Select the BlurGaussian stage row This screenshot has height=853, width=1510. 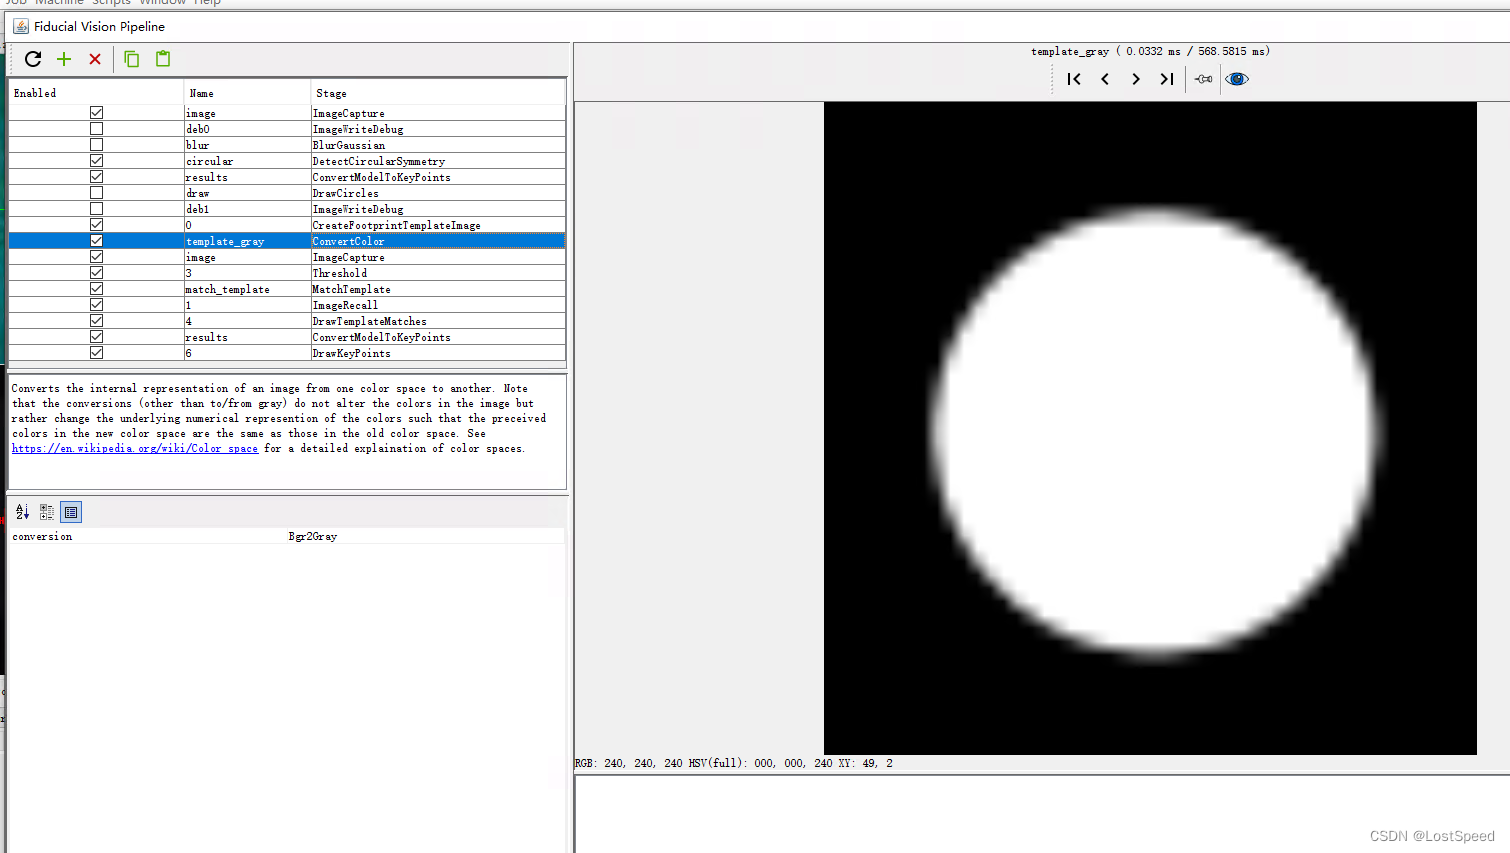[x=287, y=145]
